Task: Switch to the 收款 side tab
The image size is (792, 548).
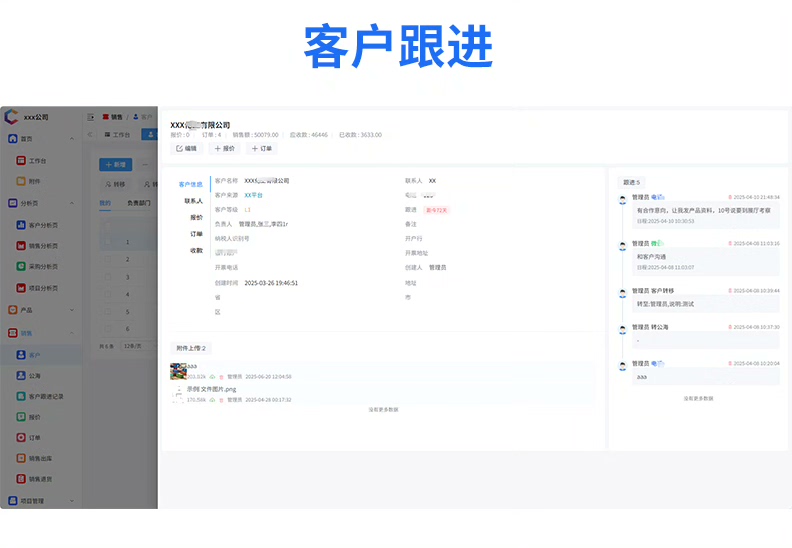Action: click(196, 251)
